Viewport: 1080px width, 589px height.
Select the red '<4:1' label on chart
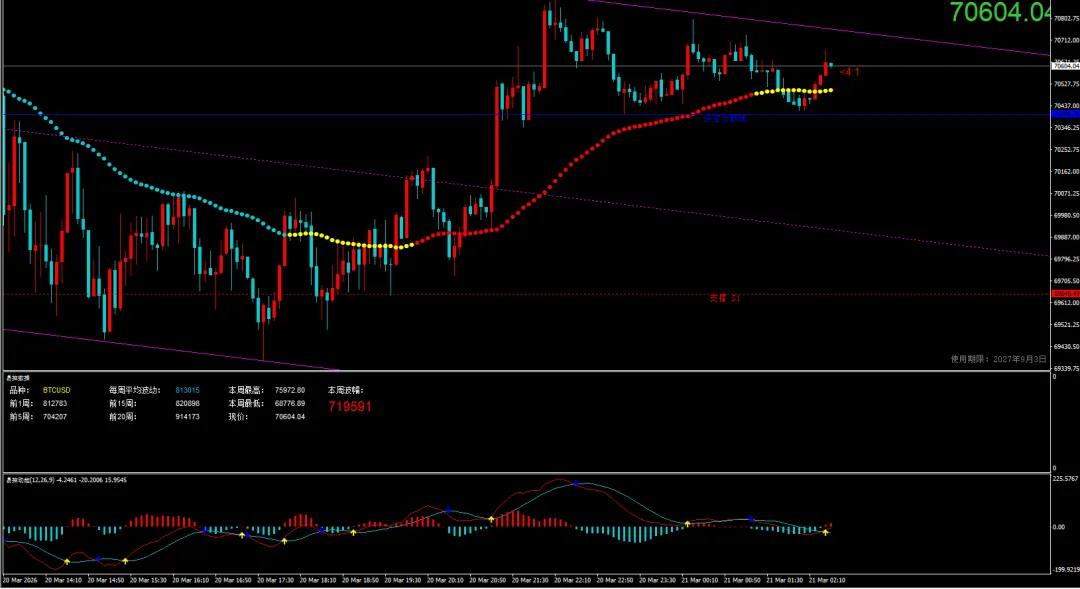click(850, 72)
